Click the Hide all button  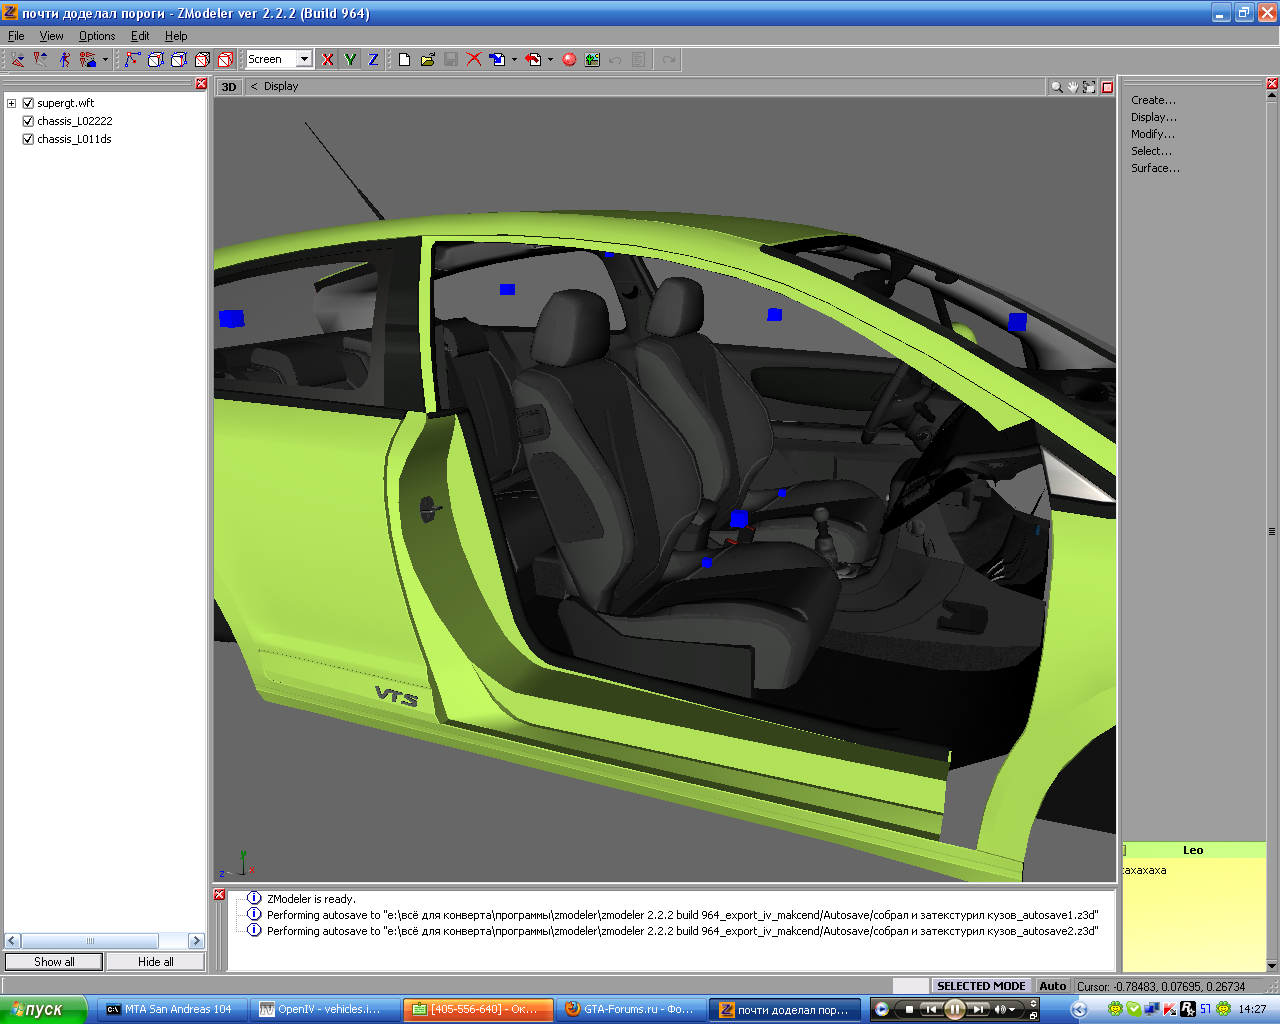click(x=155, y=962)
